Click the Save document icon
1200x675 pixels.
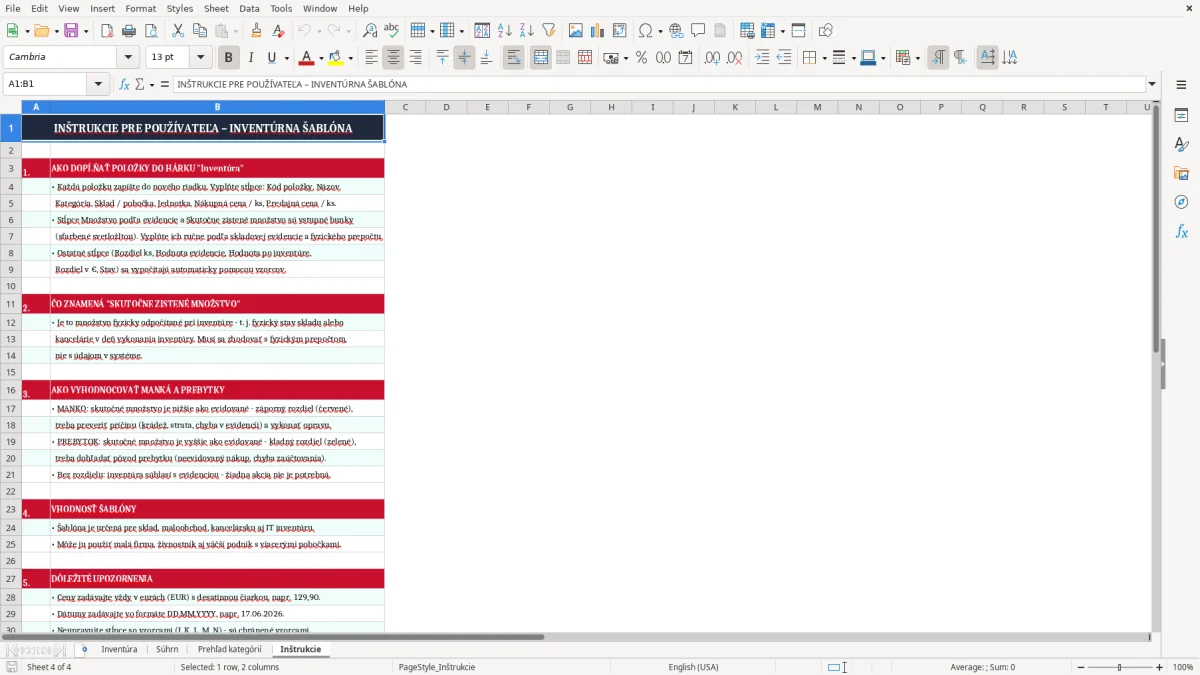pyautogui.click(x=72, y=31)
